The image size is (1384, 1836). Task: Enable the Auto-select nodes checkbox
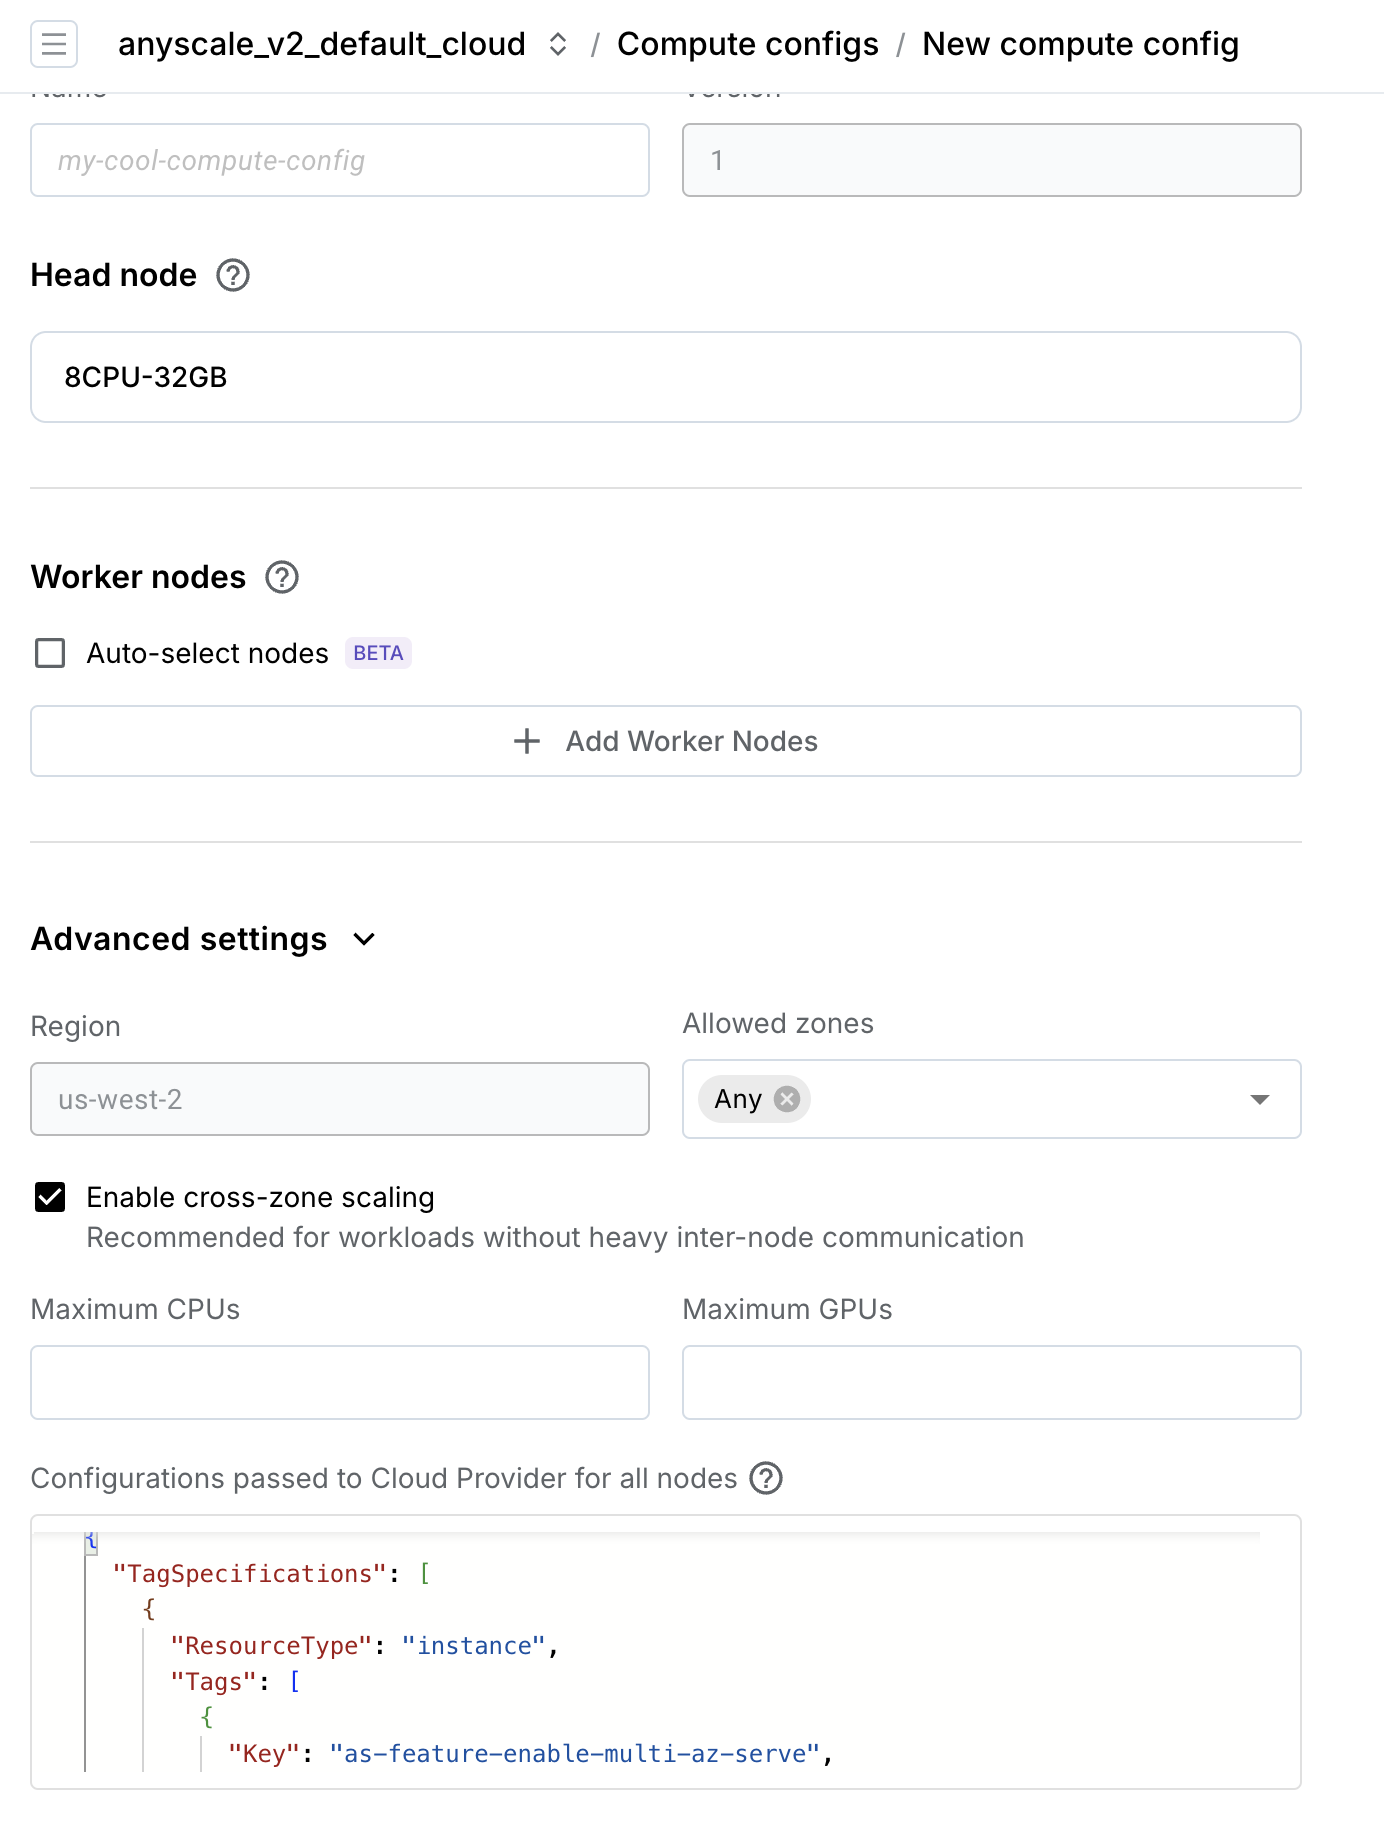pos(50,653)
